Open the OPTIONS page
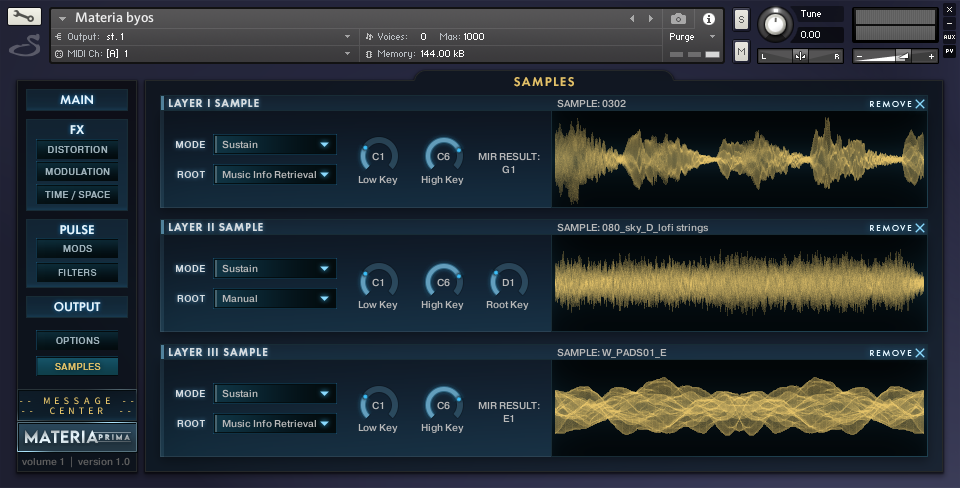 click(77, 340)
